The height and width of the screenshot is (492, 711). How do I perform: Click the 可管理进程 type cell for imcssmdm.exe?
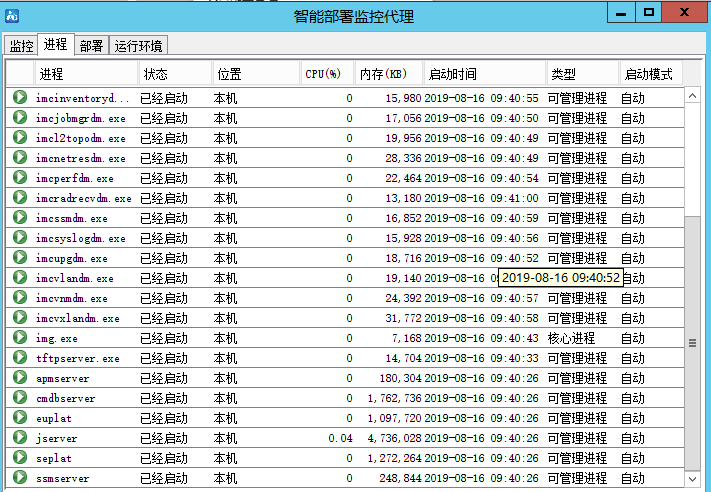[577, 218]
